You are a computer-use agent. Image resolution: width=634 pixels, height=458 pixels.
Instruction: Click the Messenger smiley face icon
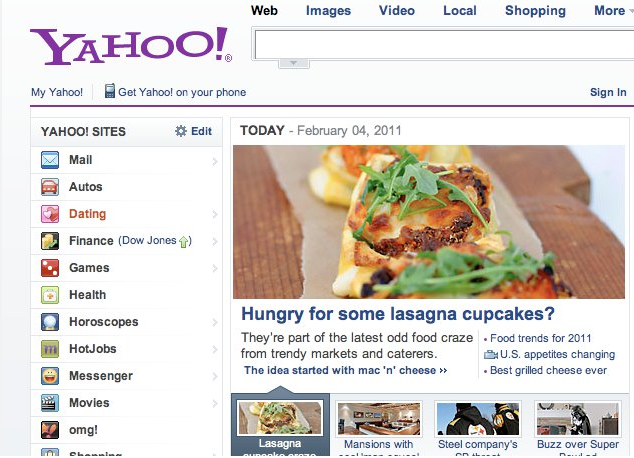click(50, 376)
